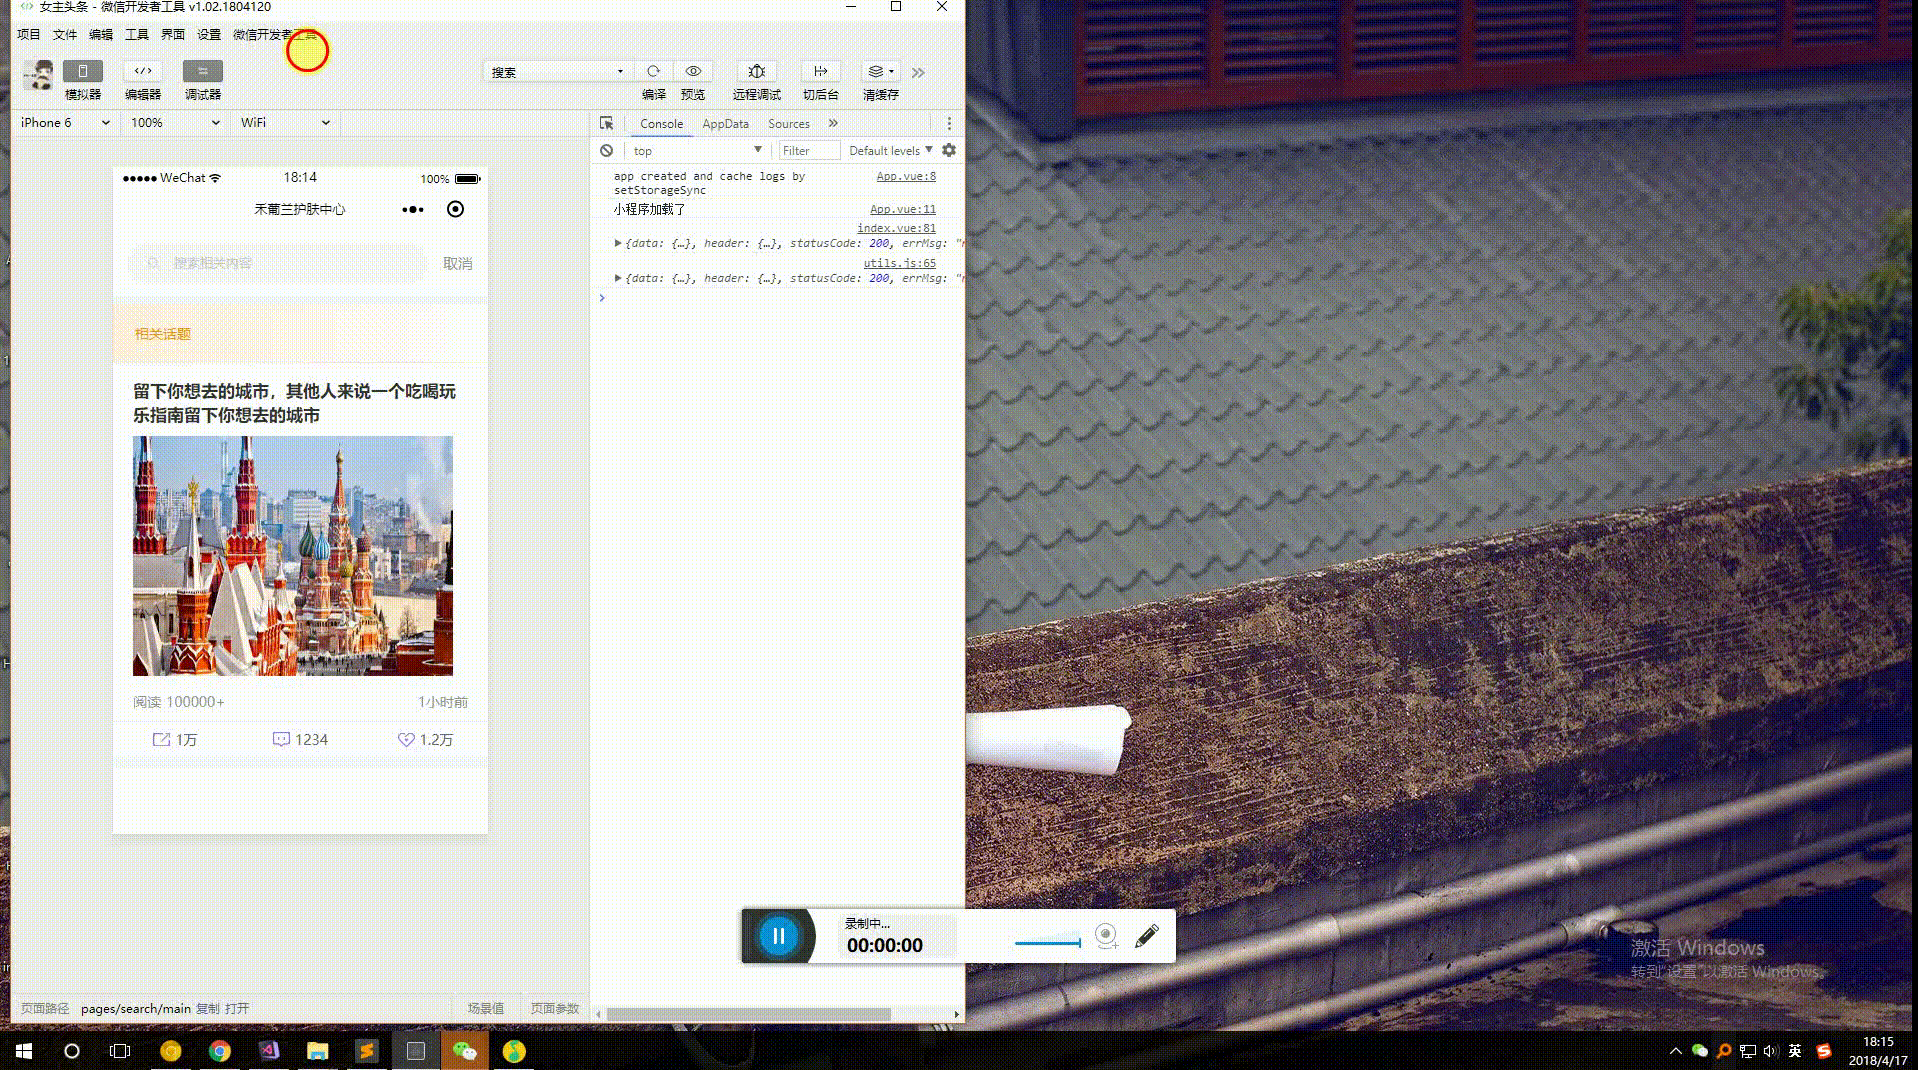
Task: Show more devtools tabs
Action: coord(833,123)
